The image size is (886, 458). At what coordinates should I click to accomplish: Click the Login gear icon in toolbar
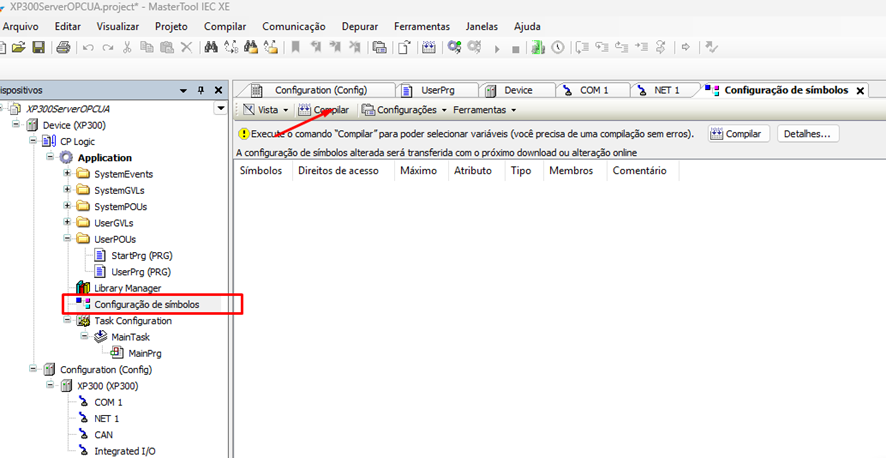point(455,47)
